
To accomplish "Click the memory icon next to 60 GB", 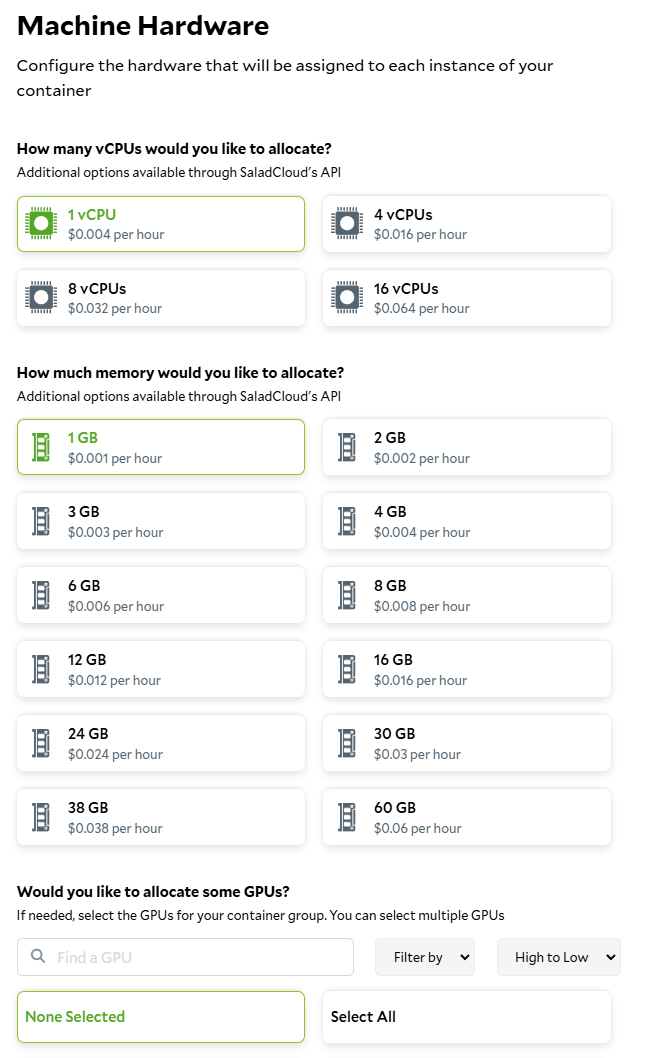I will tap(347, 817).
